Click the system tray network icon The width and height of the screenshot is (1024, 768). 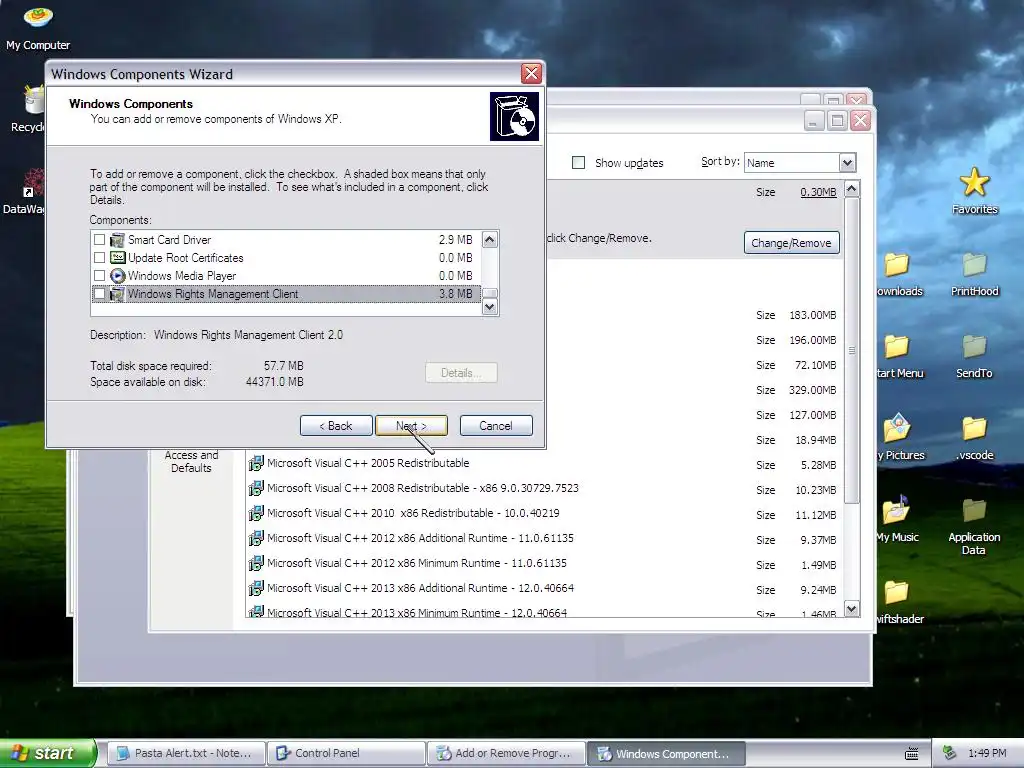pos(950,753)
